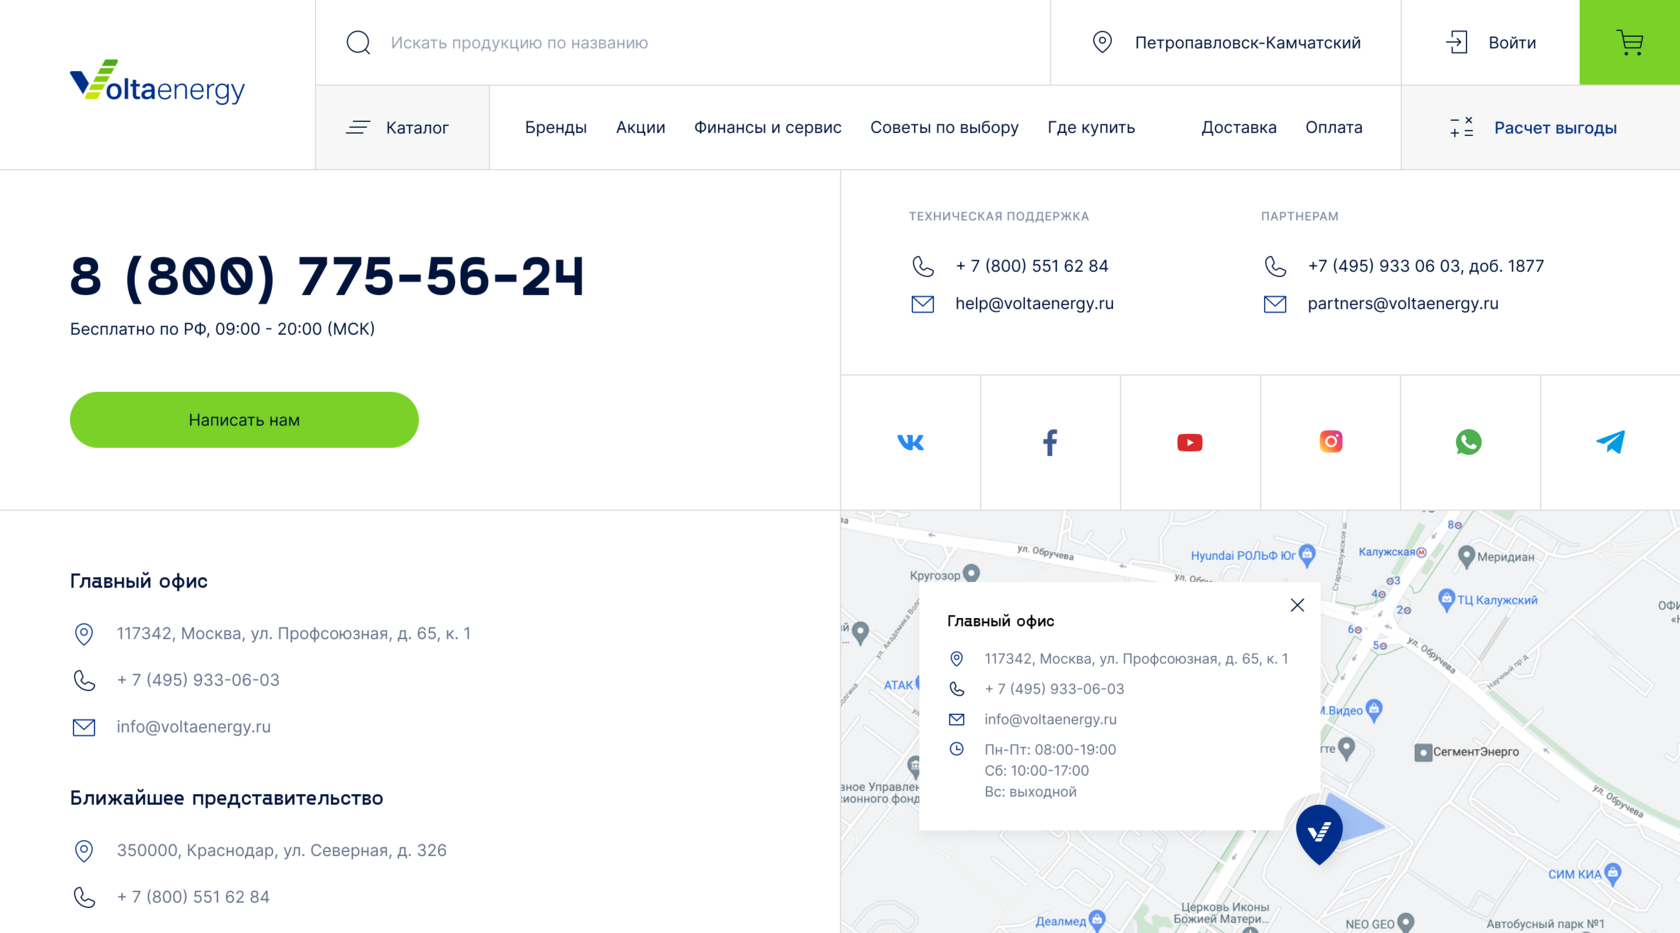Open the VK social page
Image resolution: width=1680 pixels, height=933 pixels.
910,442
